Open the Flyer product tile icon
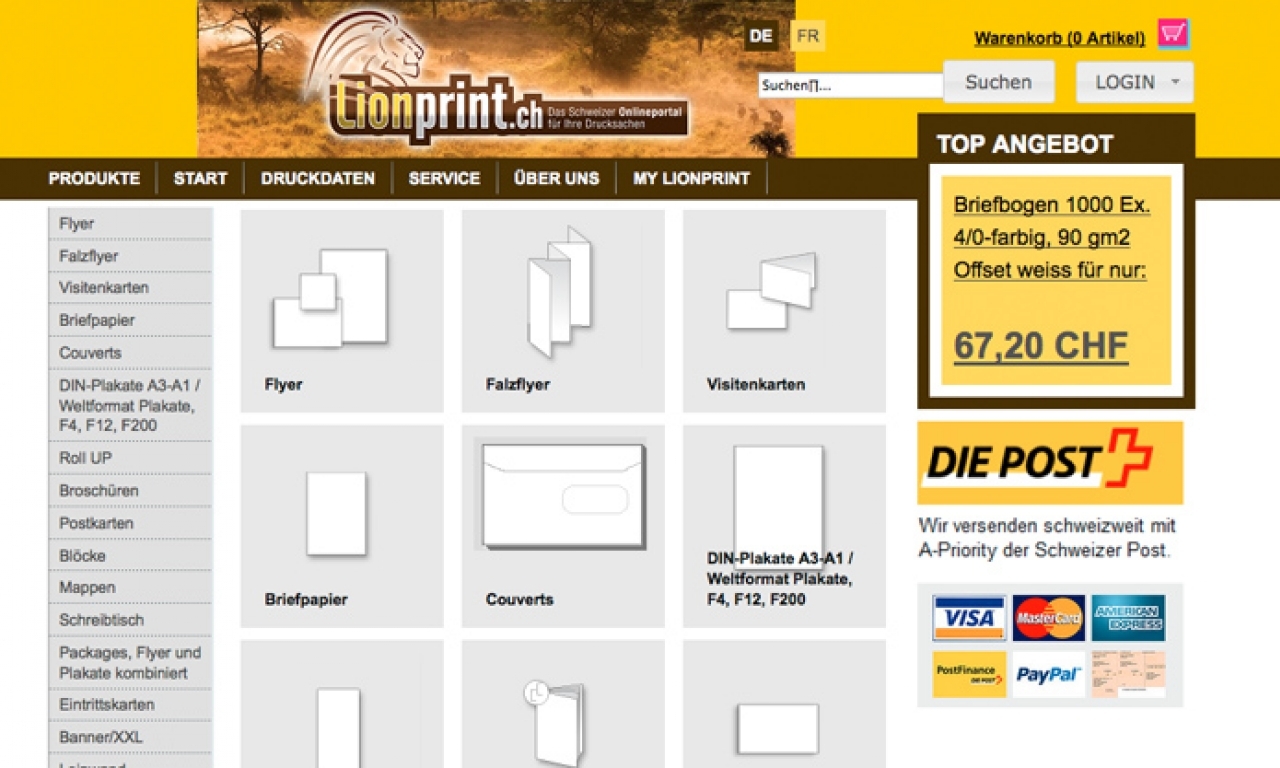The height and width of the screenshot is (768, 1280). (x=330, y=297)
